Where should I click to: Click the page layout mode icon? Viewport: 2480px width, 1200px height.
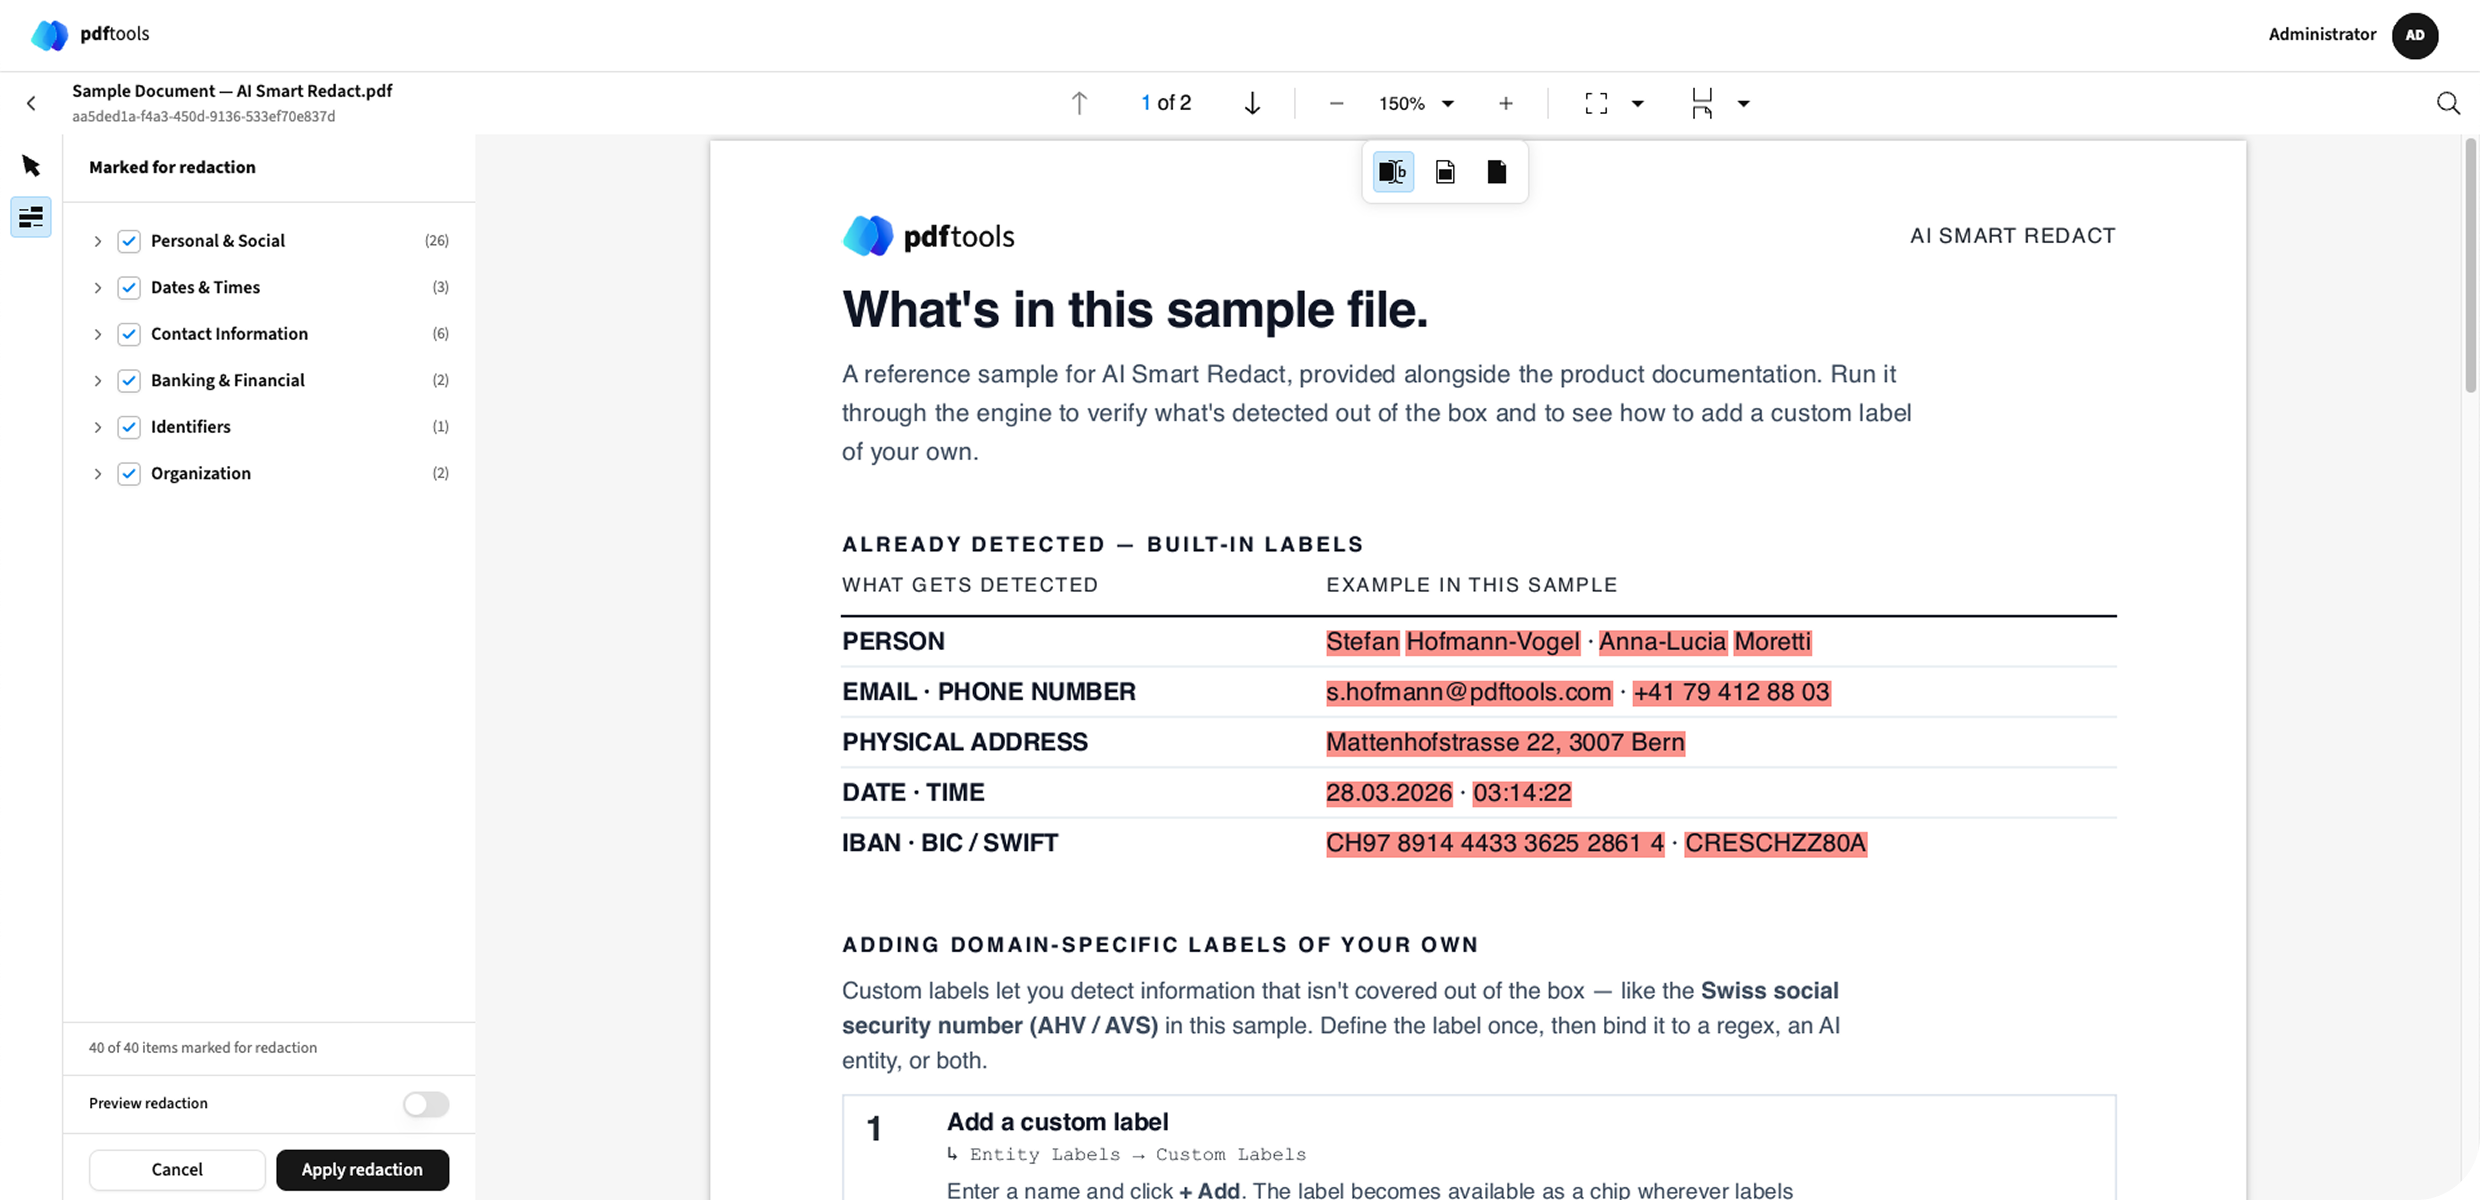[1702, 104]
